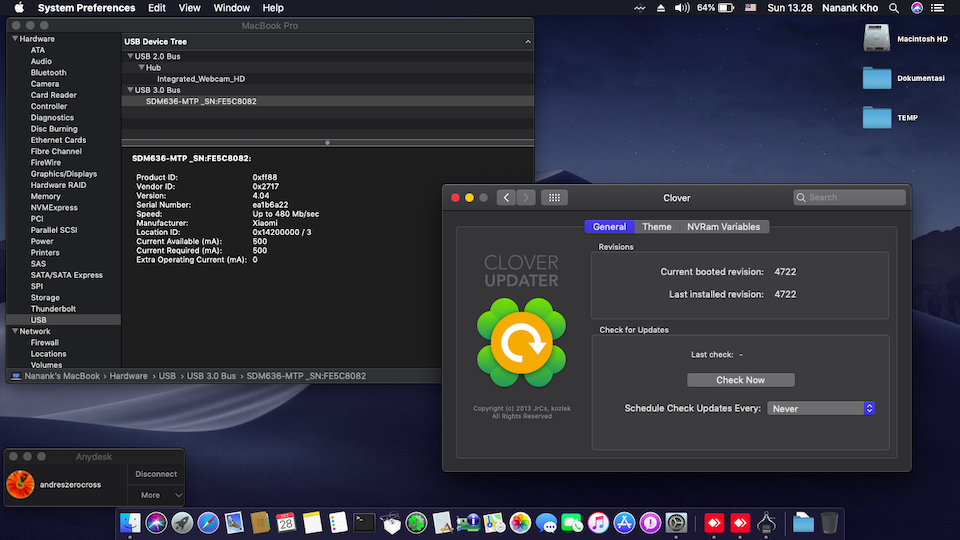The height and width of the screenshot is (540, 960).
Task: Open the Apple menu
Action: tap(19, 8)
